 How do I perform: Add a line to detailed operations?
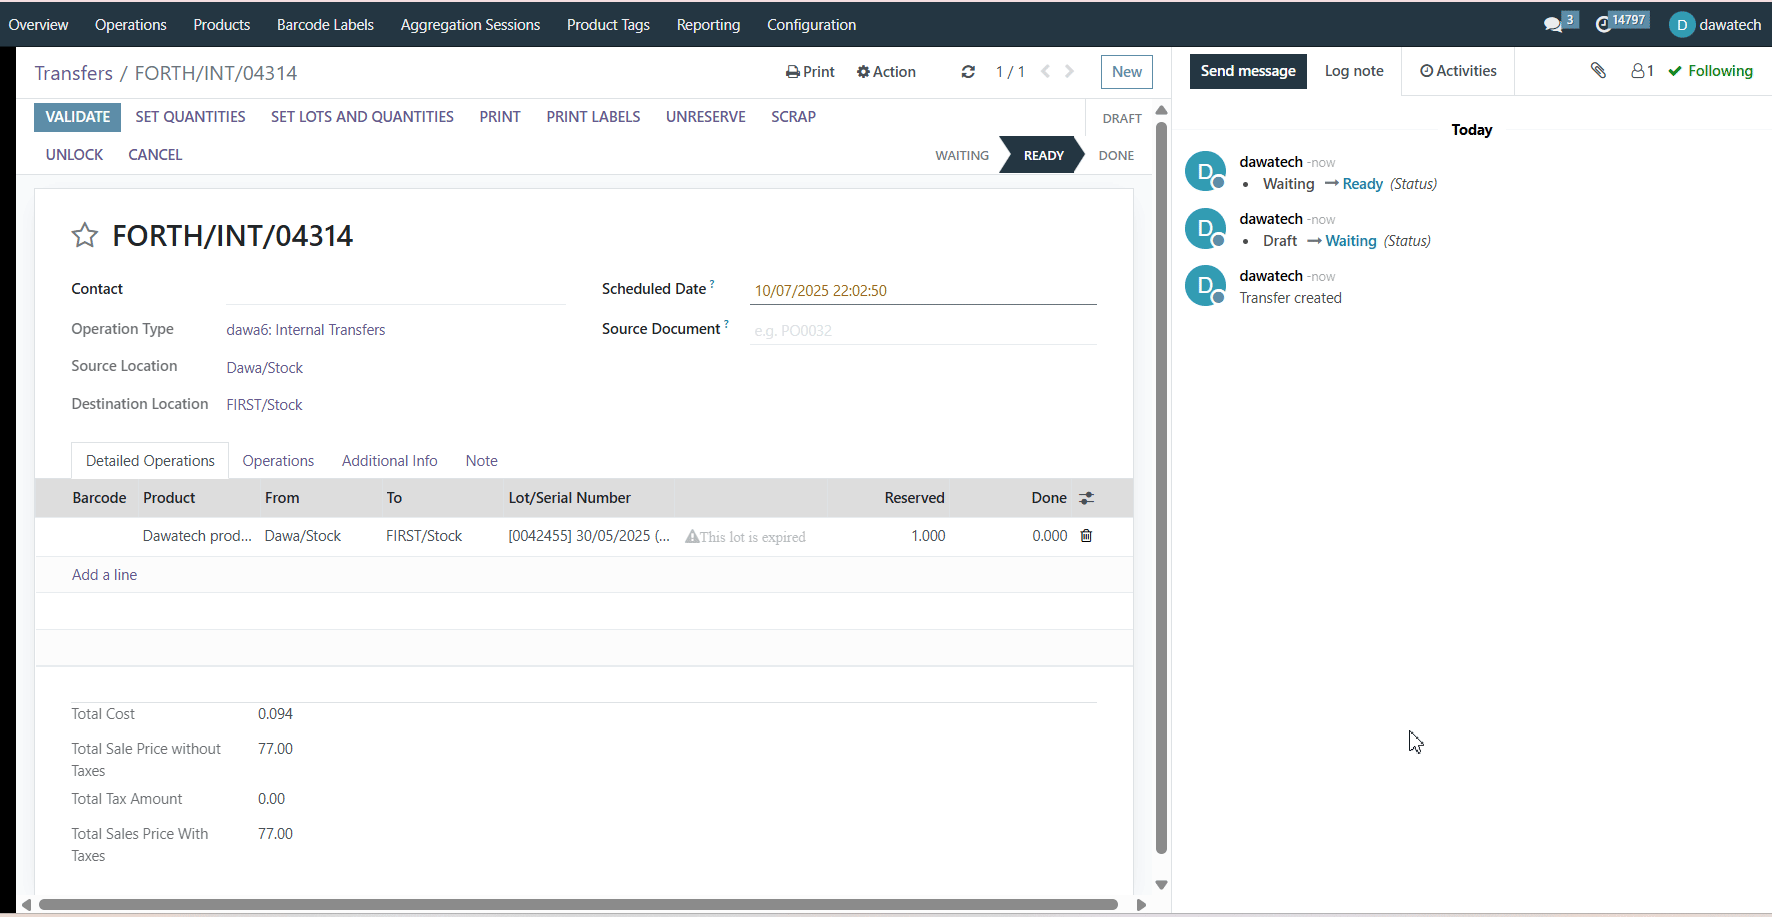tap(104, 575)
